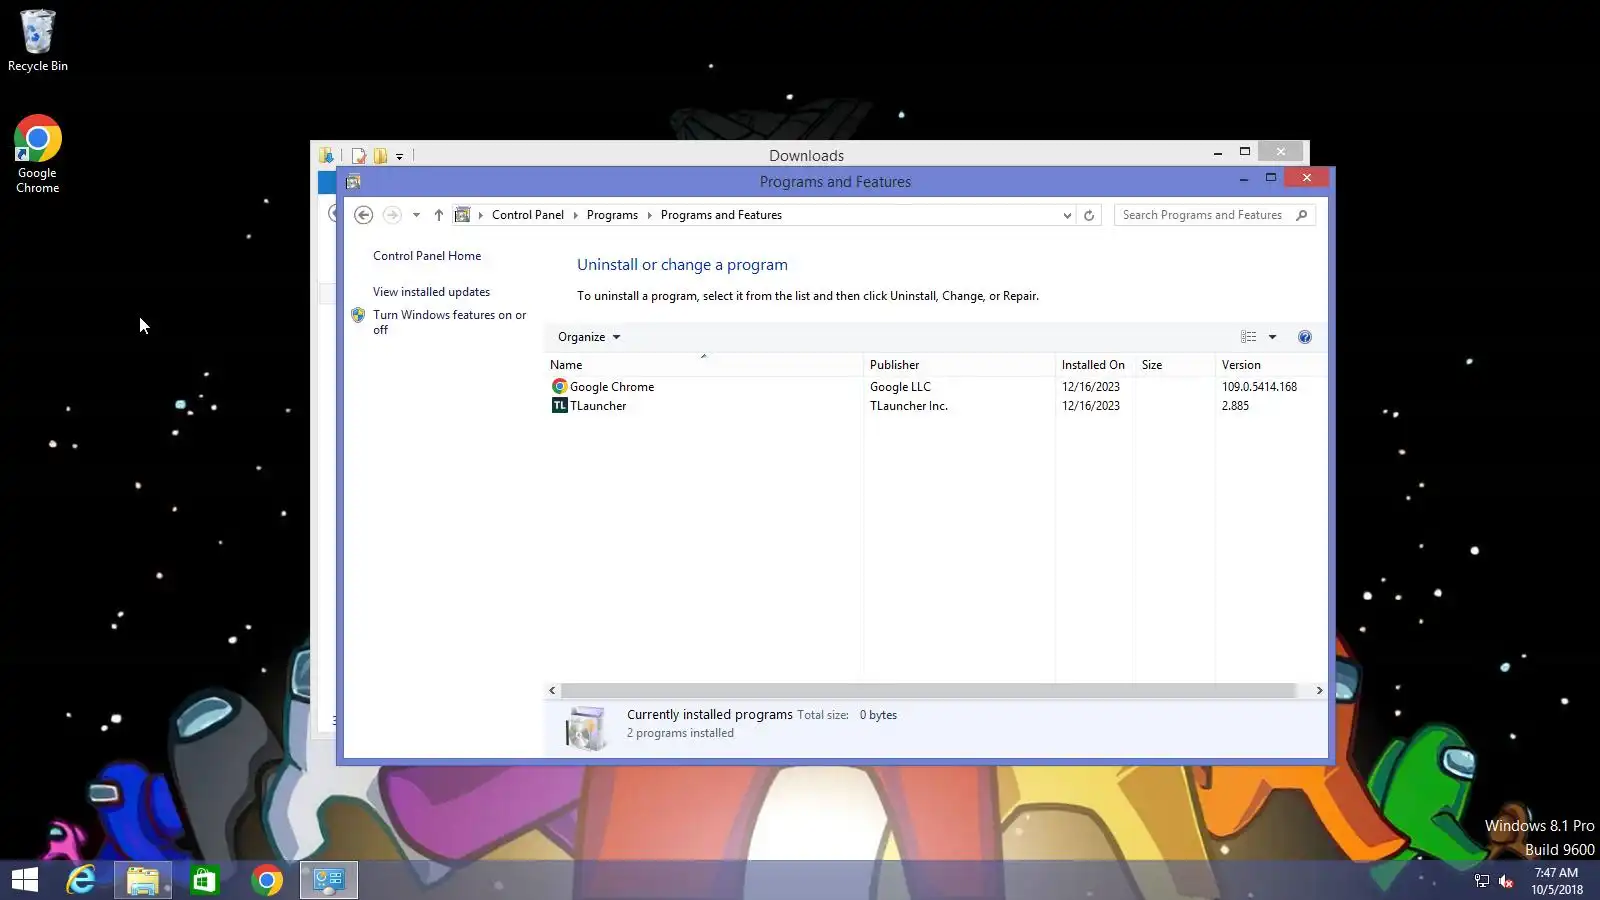
Task: Expand the view options dropdown arrow
Action: (x=1272, y=337)
